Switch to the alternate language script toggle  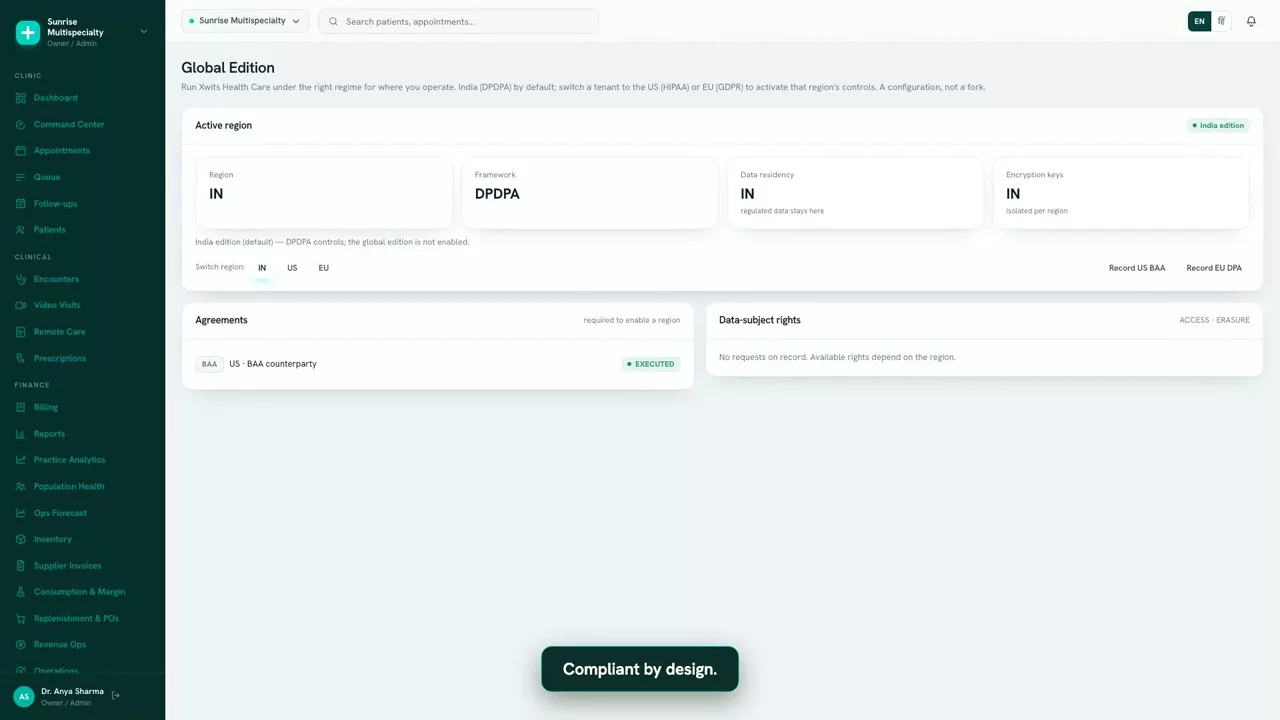pos(1221,21)
